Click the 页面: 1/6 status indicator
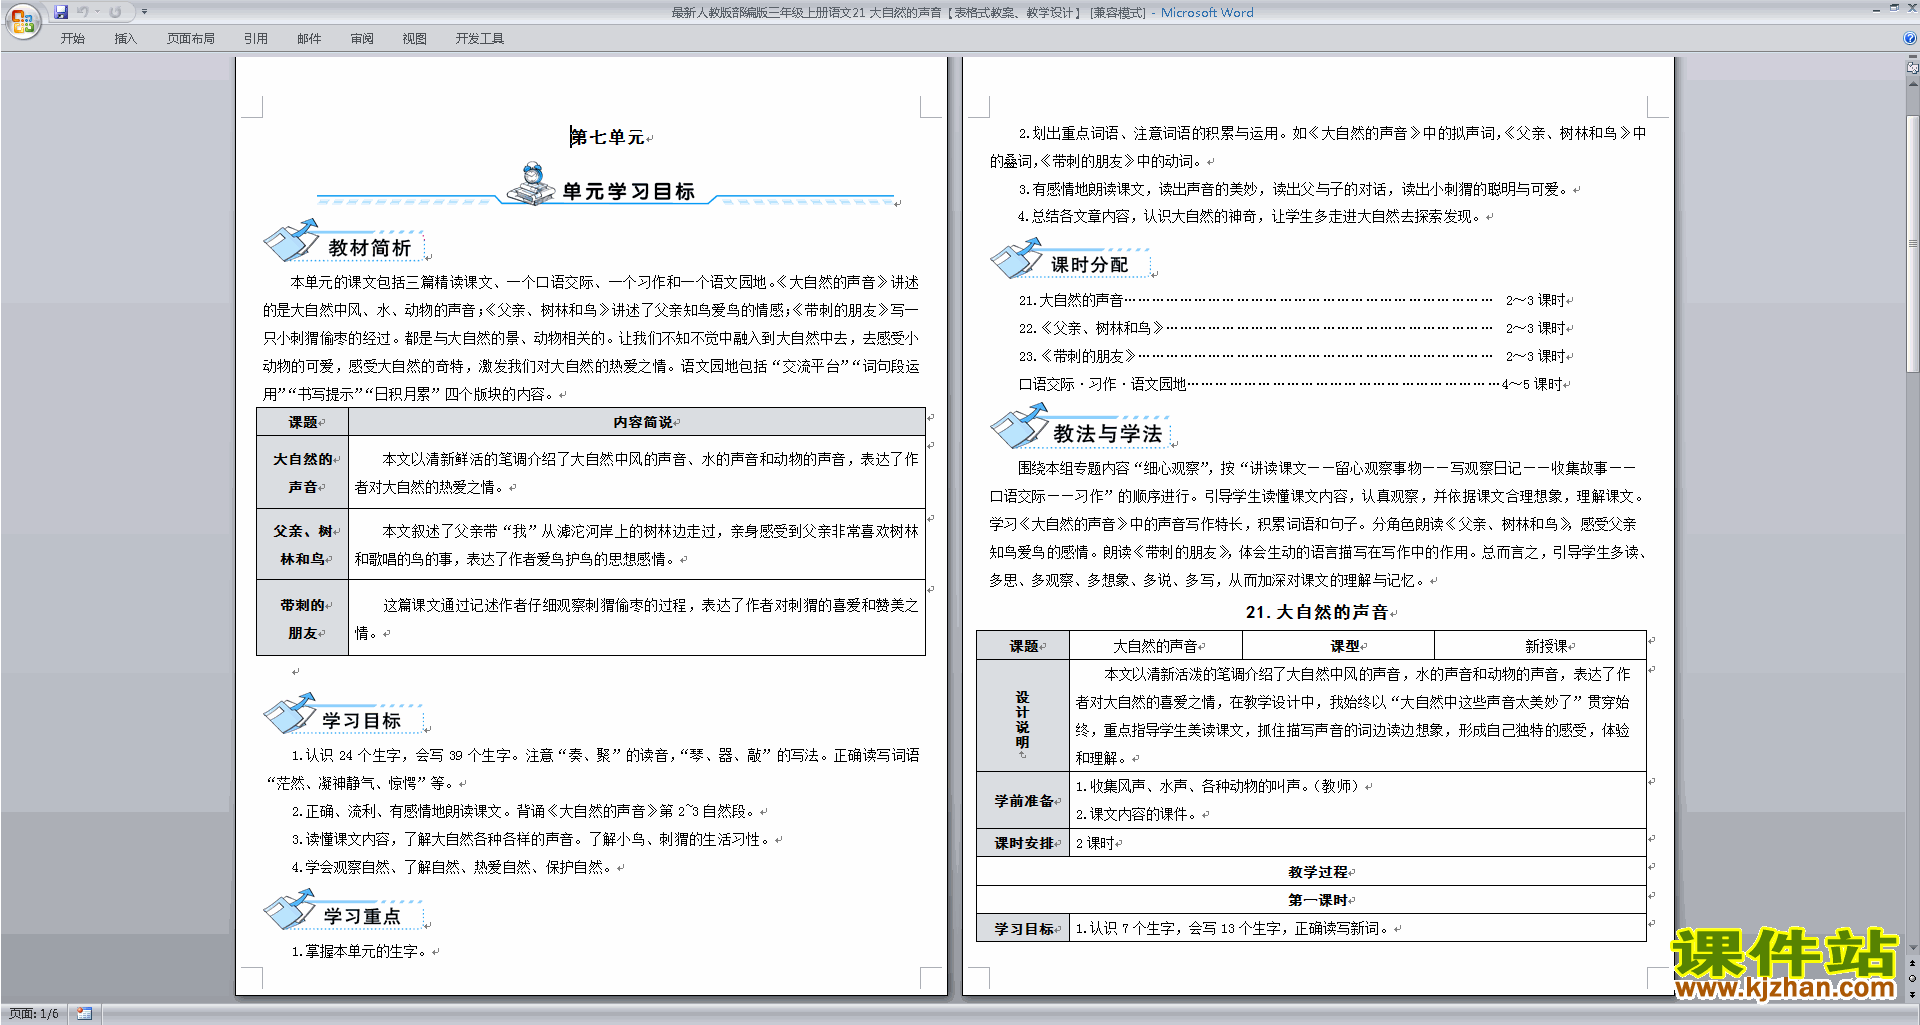Viewport: 1920px width, 1025px height. click(x=34, y=1014)
